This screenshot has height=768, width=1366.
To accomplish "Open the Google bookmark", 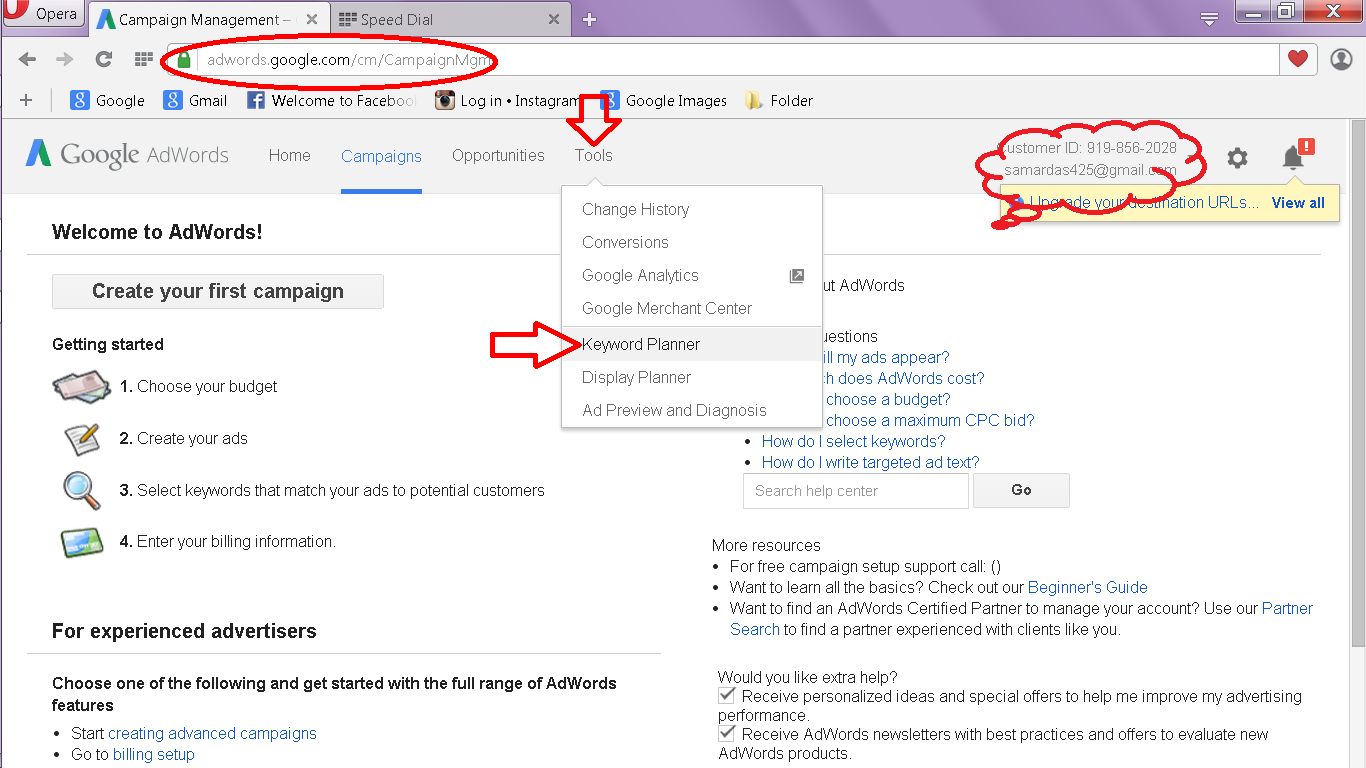I will click(x=107, y=100).
